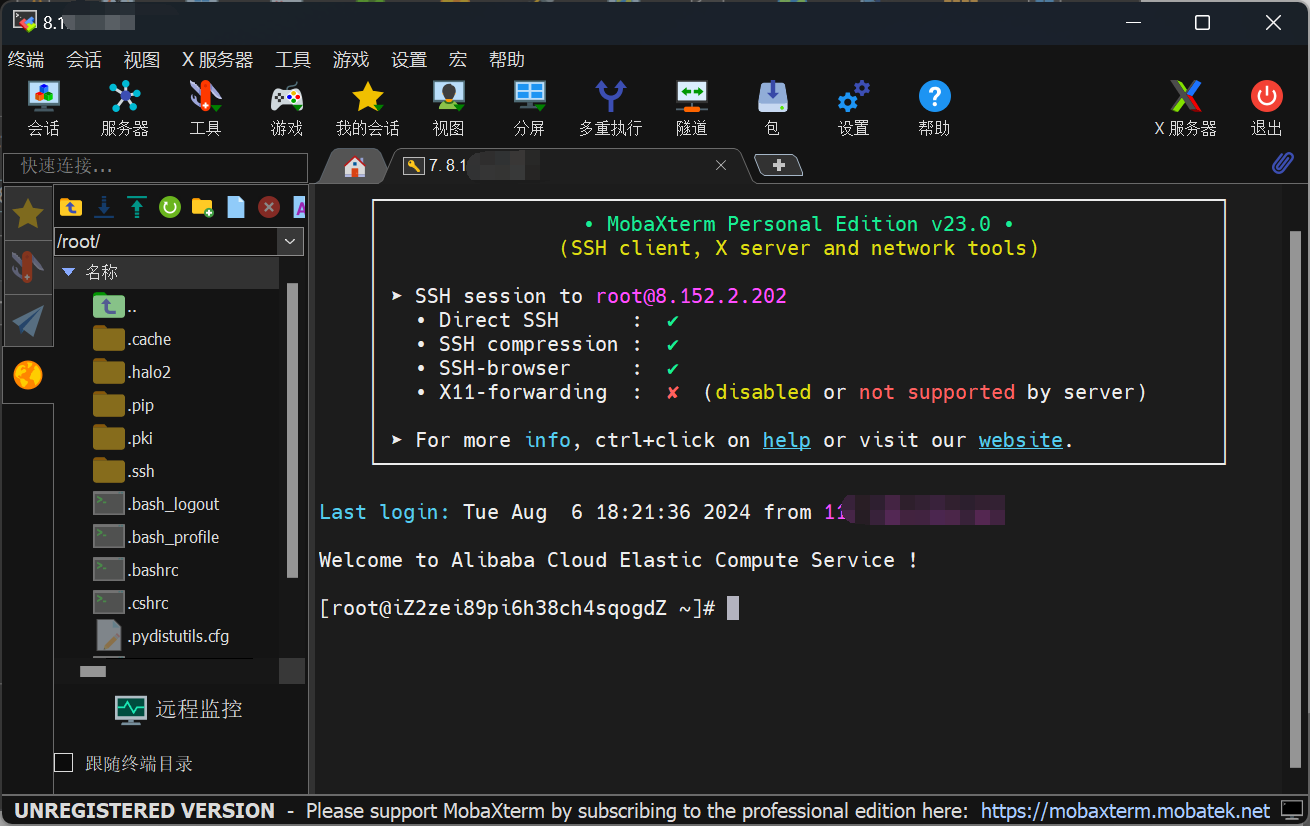Click the sidebar paper-plane Macros tab
Screen dimensions: 1310x826
click(28, 320)
